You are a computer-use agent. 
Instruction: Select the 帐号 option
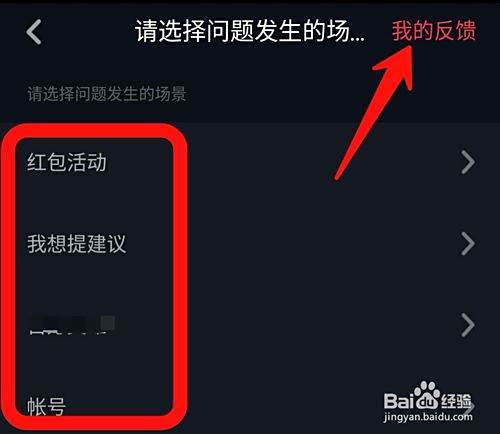46,406
